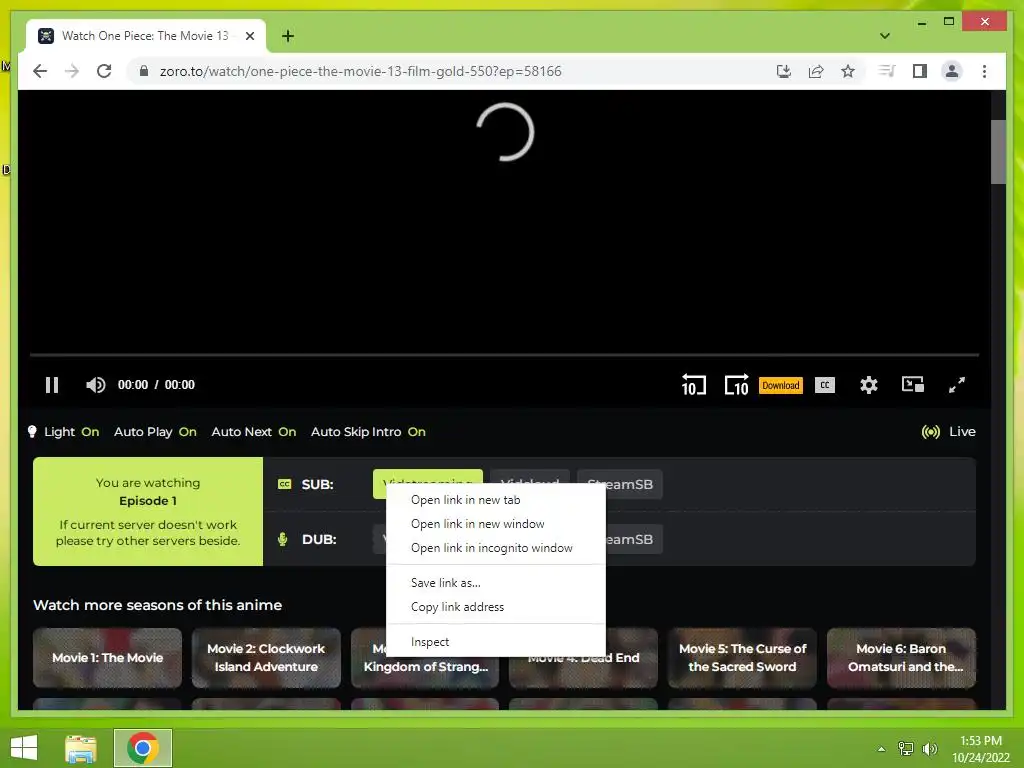
Task: Open the Windows Start menu
Action: [x=24, y=748]
